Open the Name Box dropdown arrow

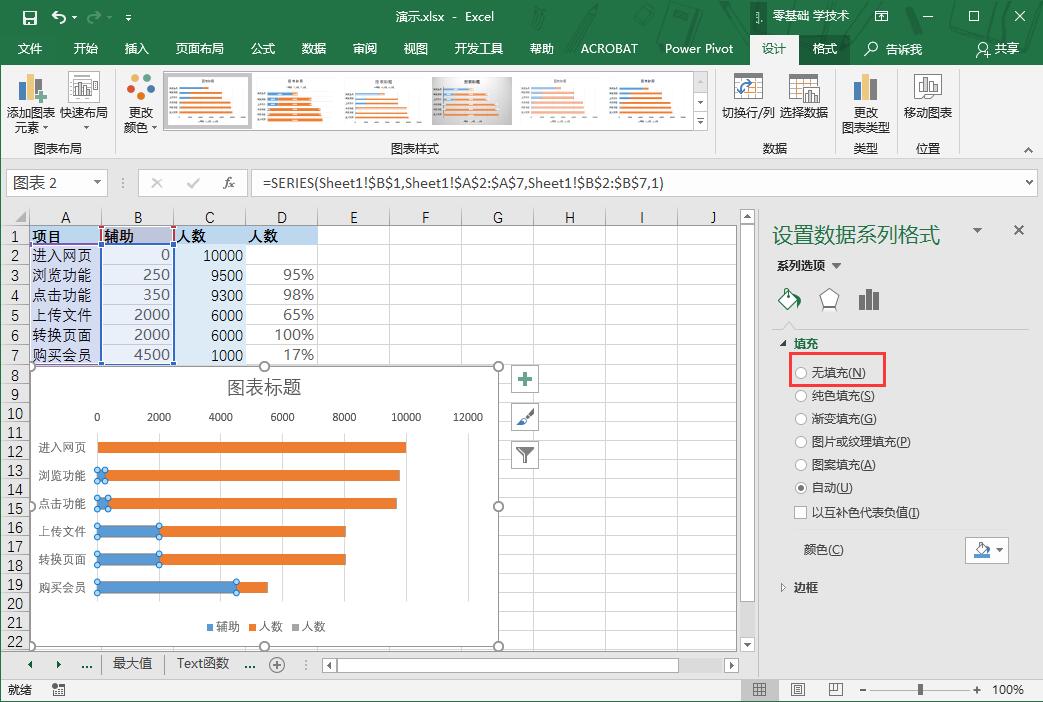(97, 182)
